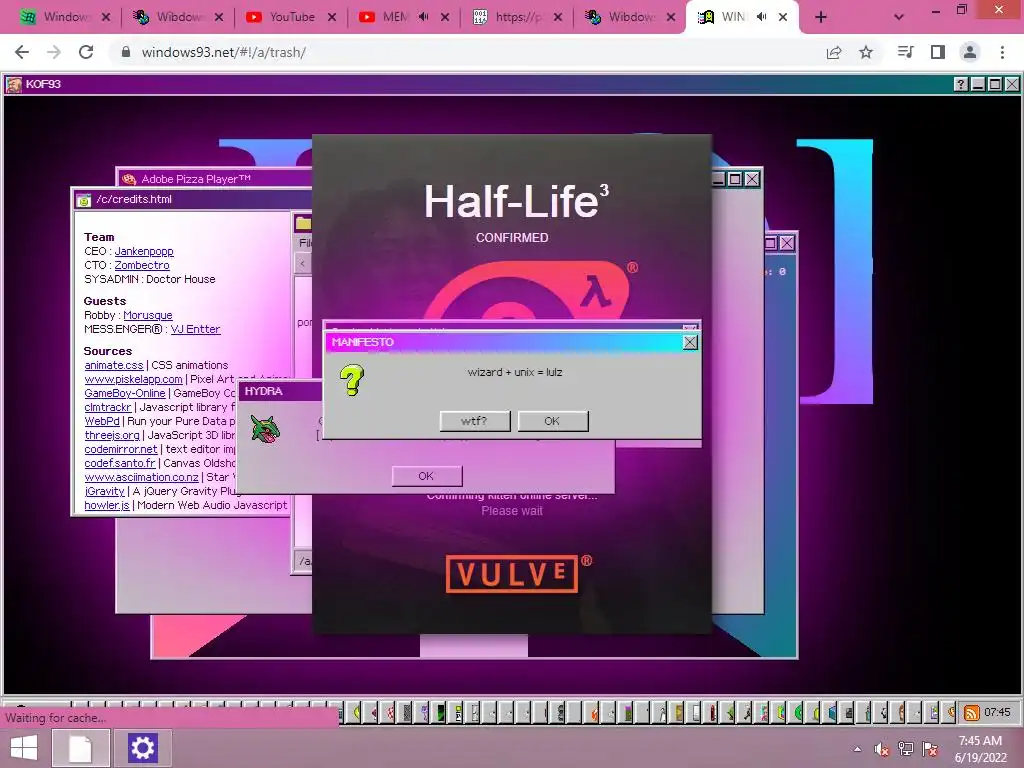Click the muted volume tray icon
The width and height of the screenshot is (1024, 768).
pos(882,749)
